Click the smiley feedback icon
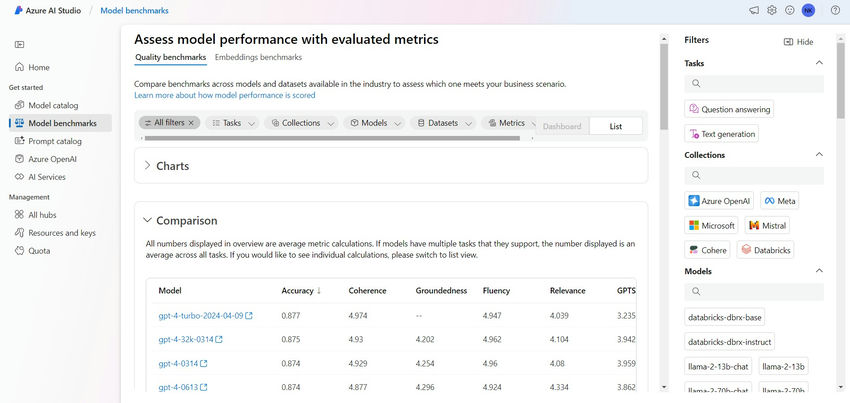 (x=790, y=10)
